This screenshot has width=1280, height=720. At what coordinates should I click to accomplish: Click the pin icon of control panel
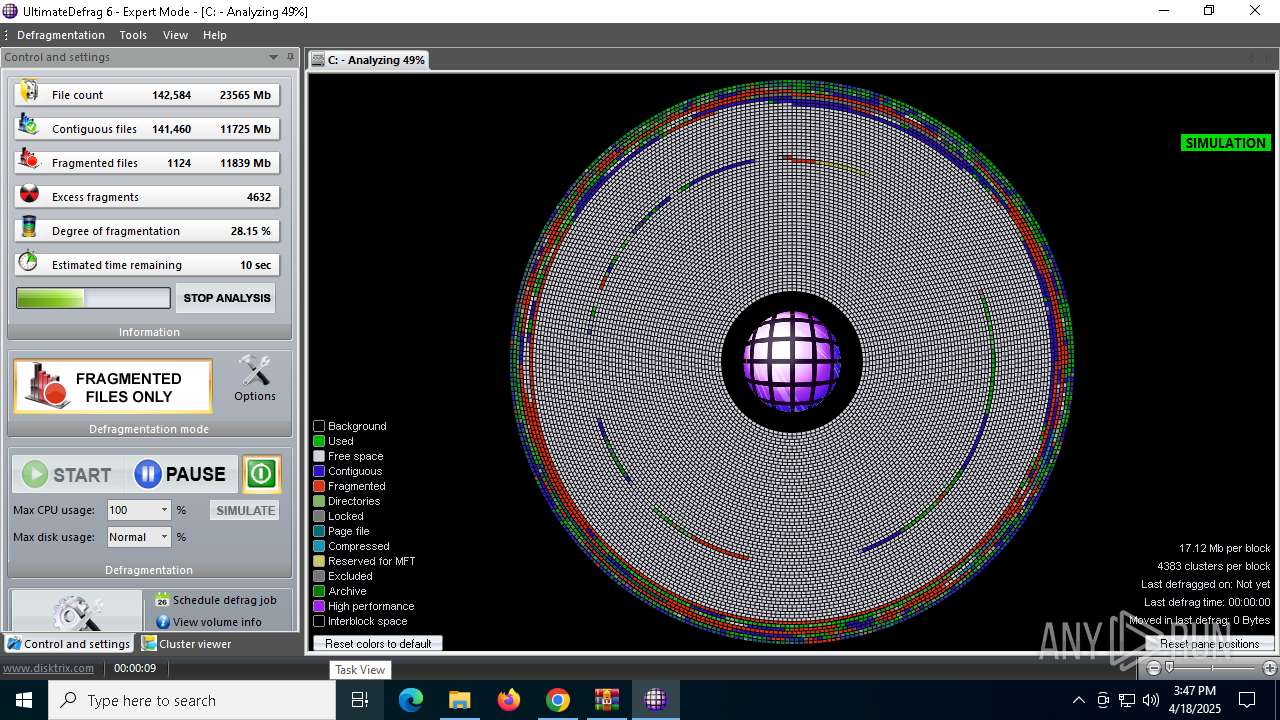[x=290, y=57]
